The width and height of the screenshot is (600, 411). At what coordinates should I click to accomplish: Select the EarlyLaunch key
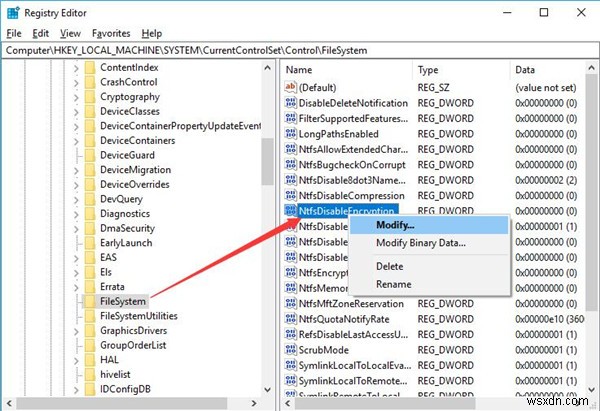click(126, 243)
